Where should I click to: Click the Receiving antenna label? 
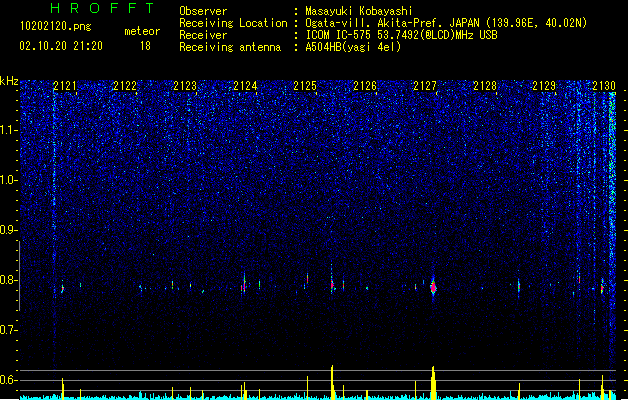(230, 47)
